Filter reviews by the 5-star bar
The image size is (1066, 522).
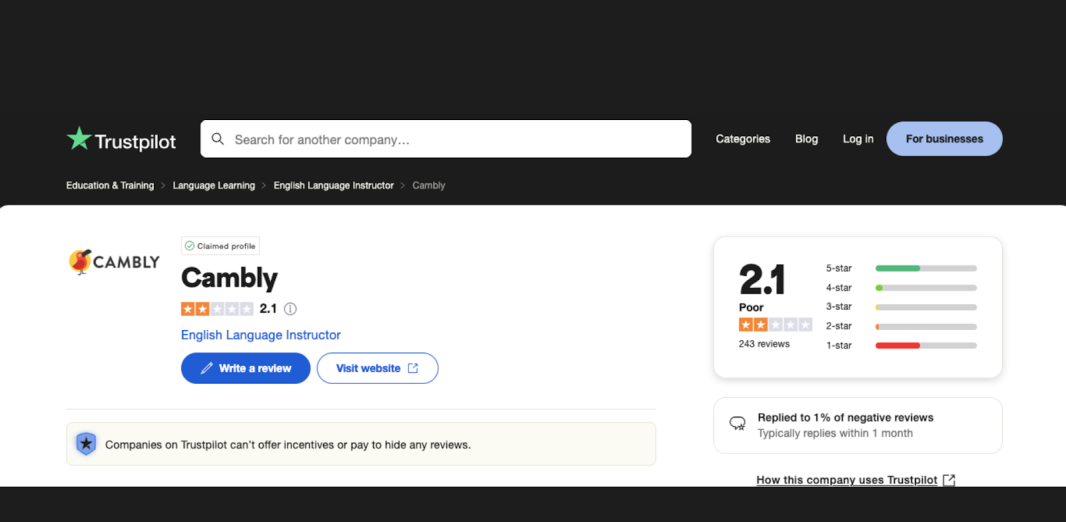click(926, 268)
